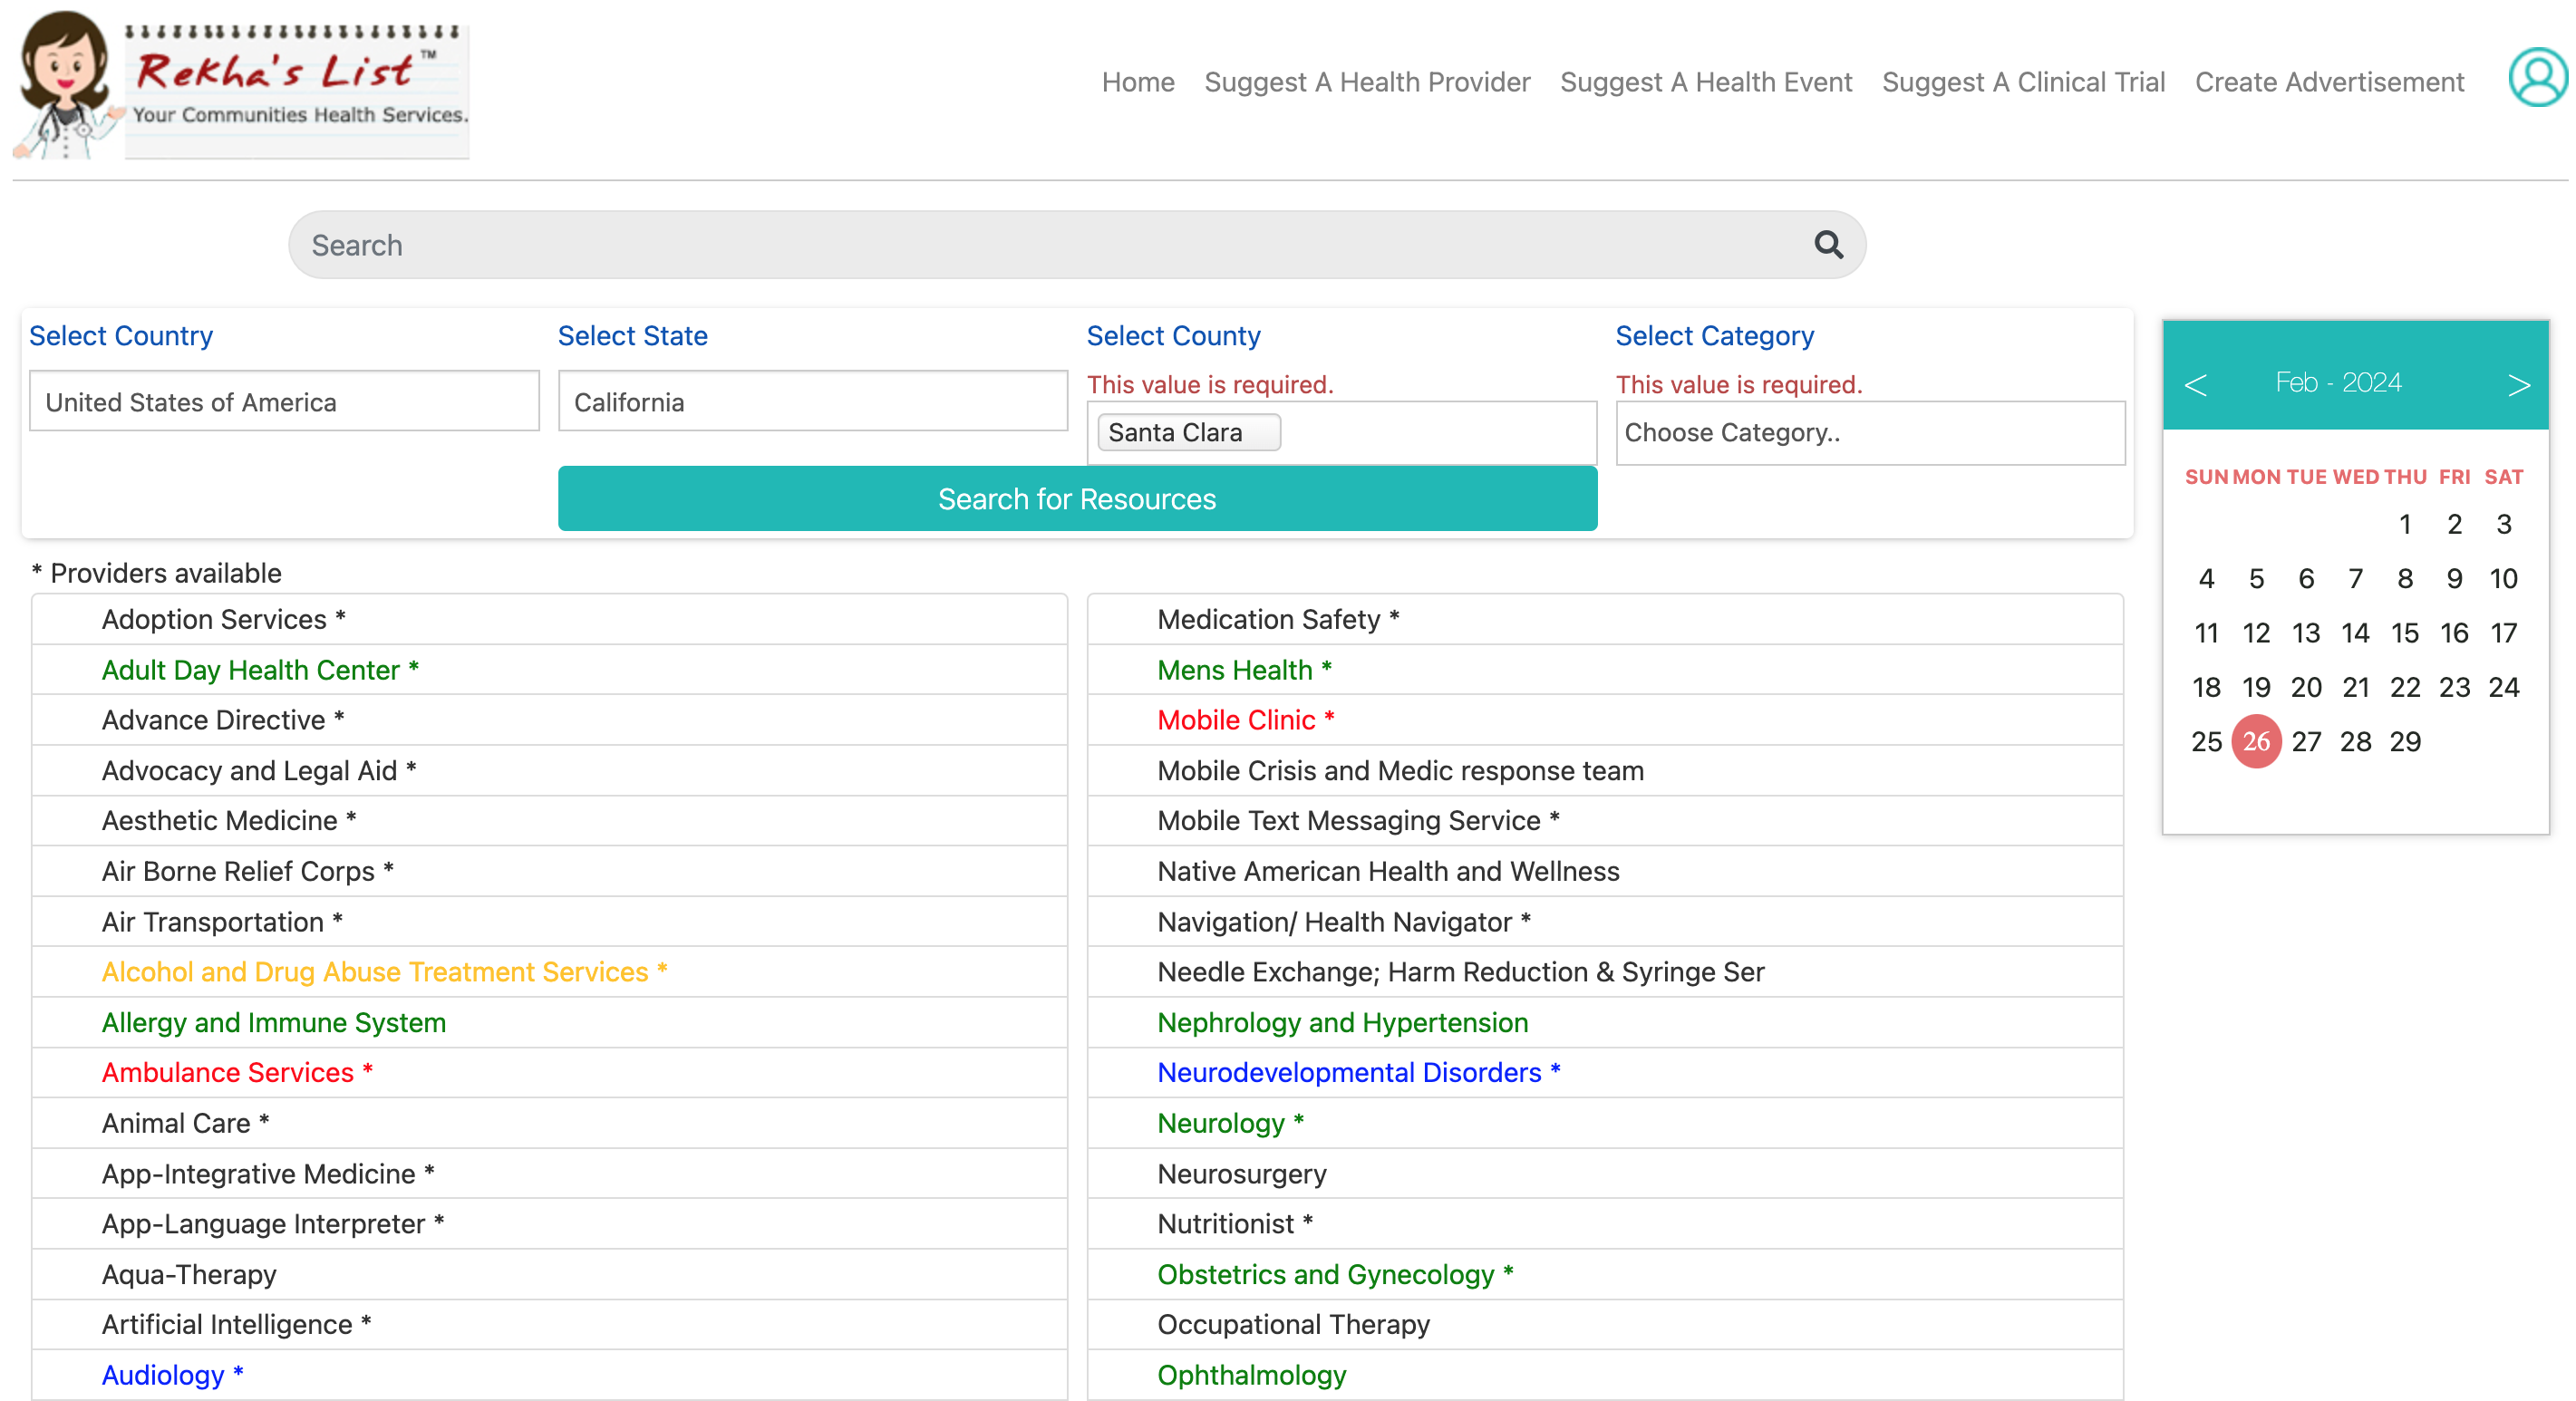Open Suggest A Health Provider page
Screen dimensions: 2576x1401
point(1366,82)
